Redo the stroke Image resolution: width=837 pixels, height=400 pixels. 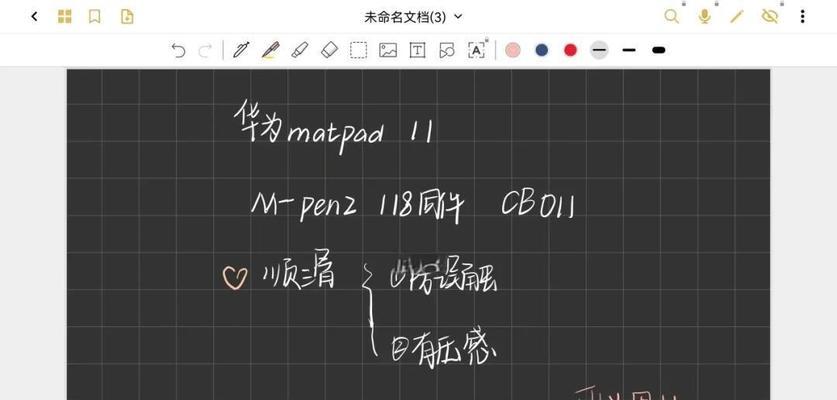[205, 50]
